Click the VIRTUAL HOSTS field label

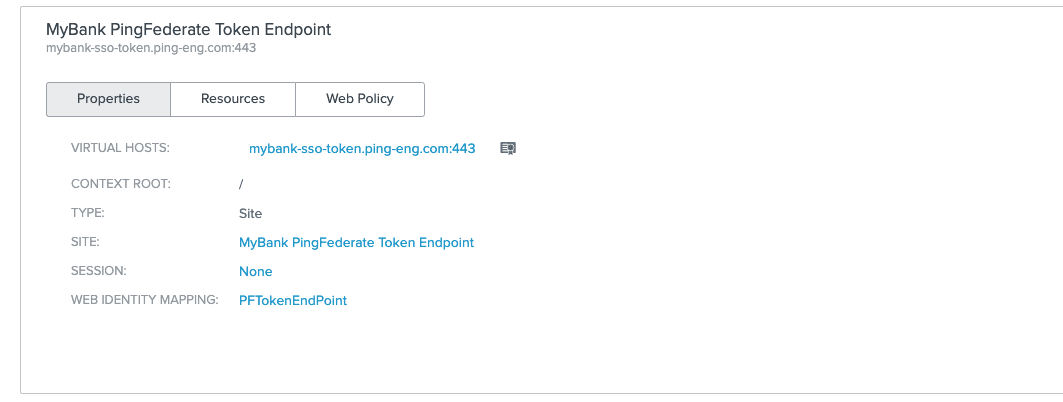(120, 148)
